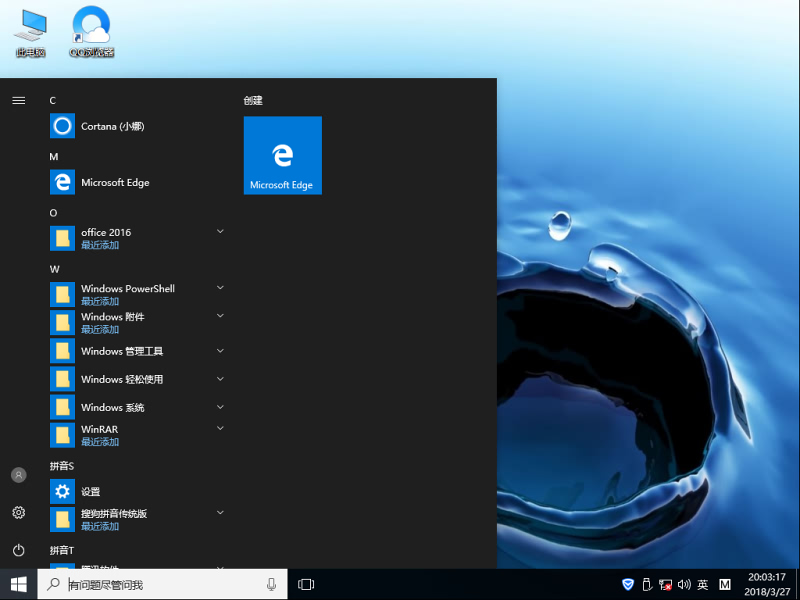Expand the Windows 附件 chevron
Screen dimensions: 800x600
(x=220, y=316)
